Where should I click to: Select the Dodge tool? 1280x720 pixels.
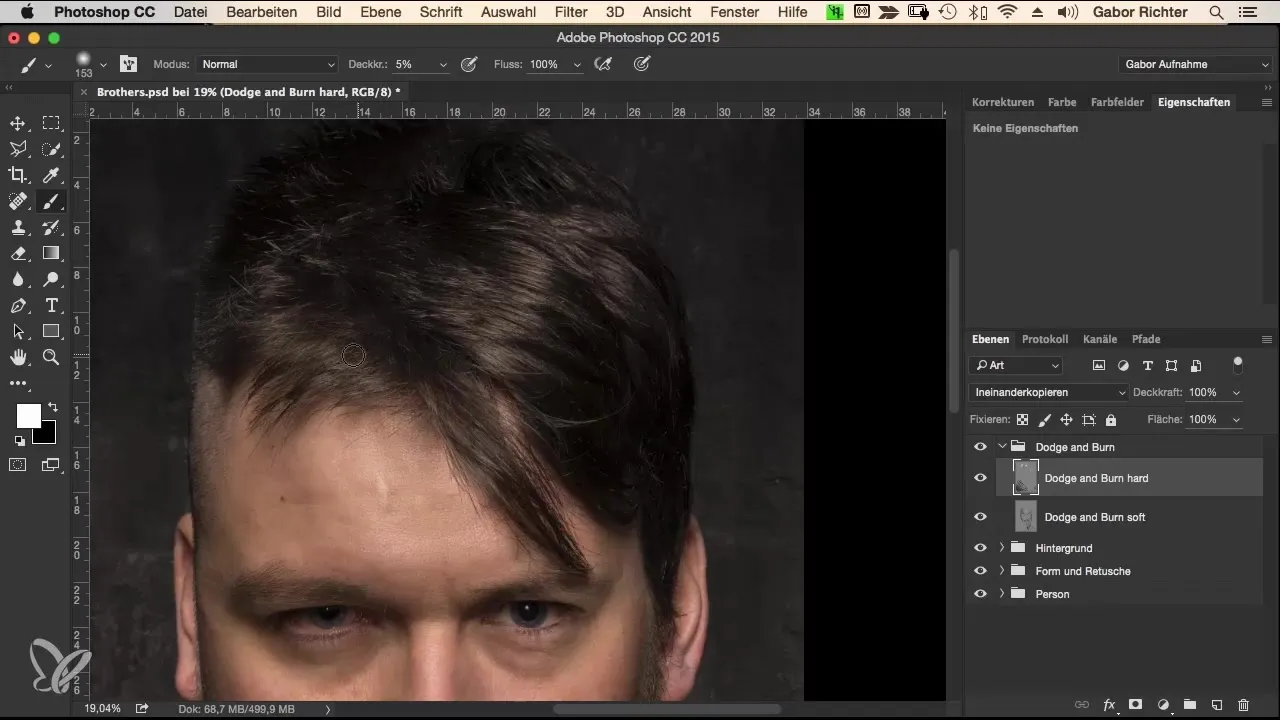pos(51,279)
